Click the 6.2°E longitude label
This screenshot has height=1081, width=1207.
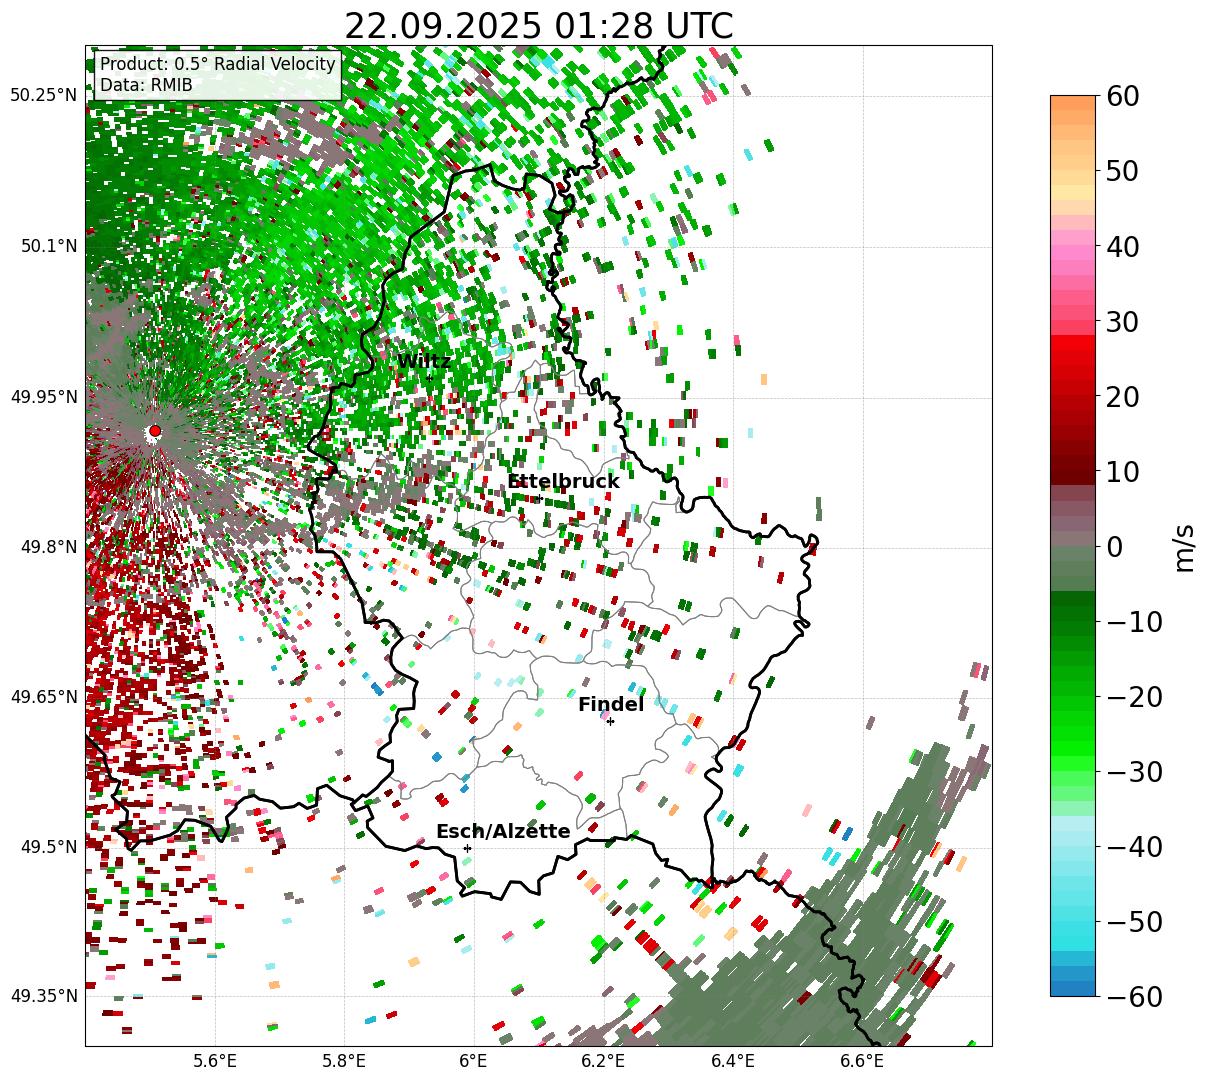[x=603, y=1060]
